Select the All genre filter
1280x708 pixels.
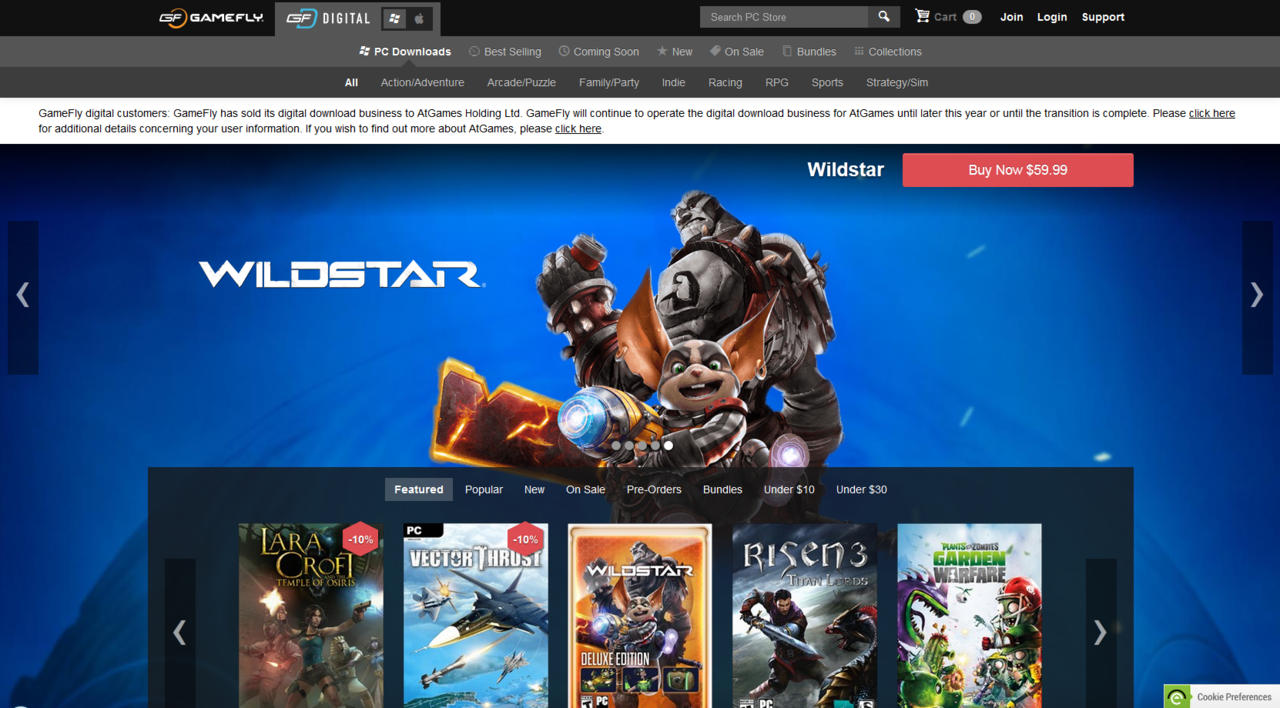pyautogui.click(x=351, y=83)
